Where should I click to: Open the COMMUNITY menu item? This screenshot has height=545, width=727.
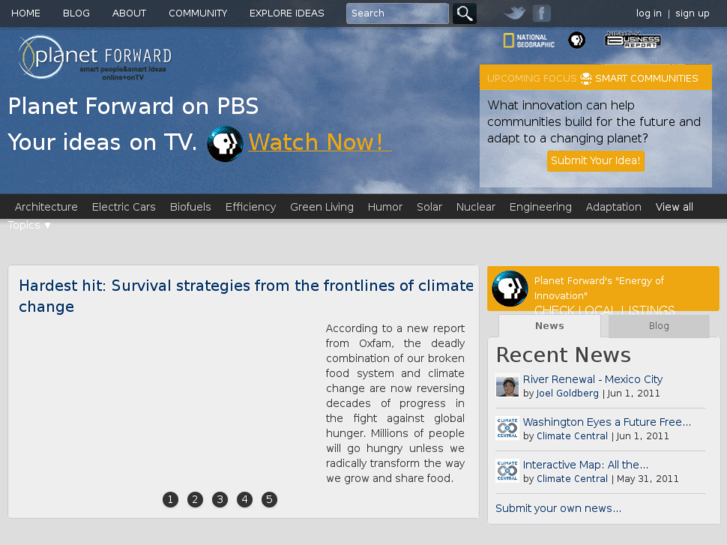[198, 13]
